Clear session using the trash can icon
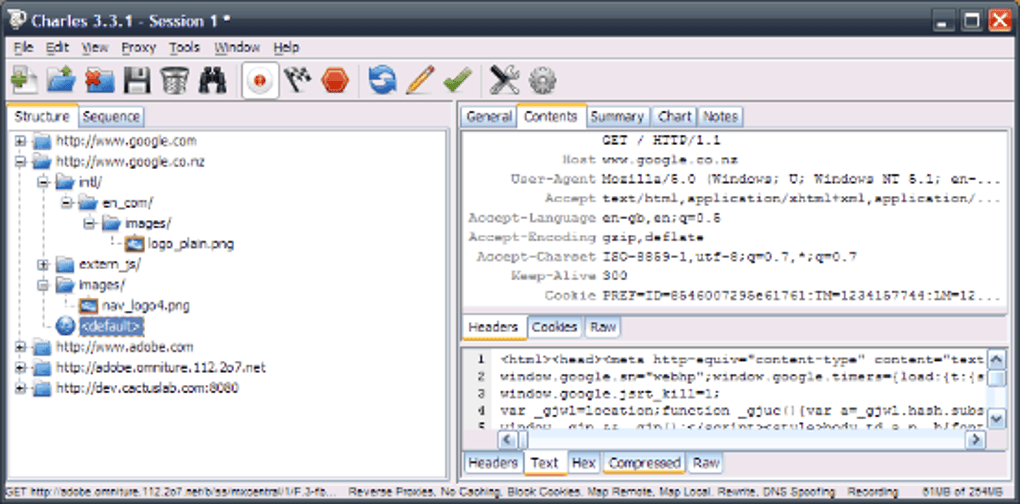The width and height of the screenshot is (1020, 504). 174,81
